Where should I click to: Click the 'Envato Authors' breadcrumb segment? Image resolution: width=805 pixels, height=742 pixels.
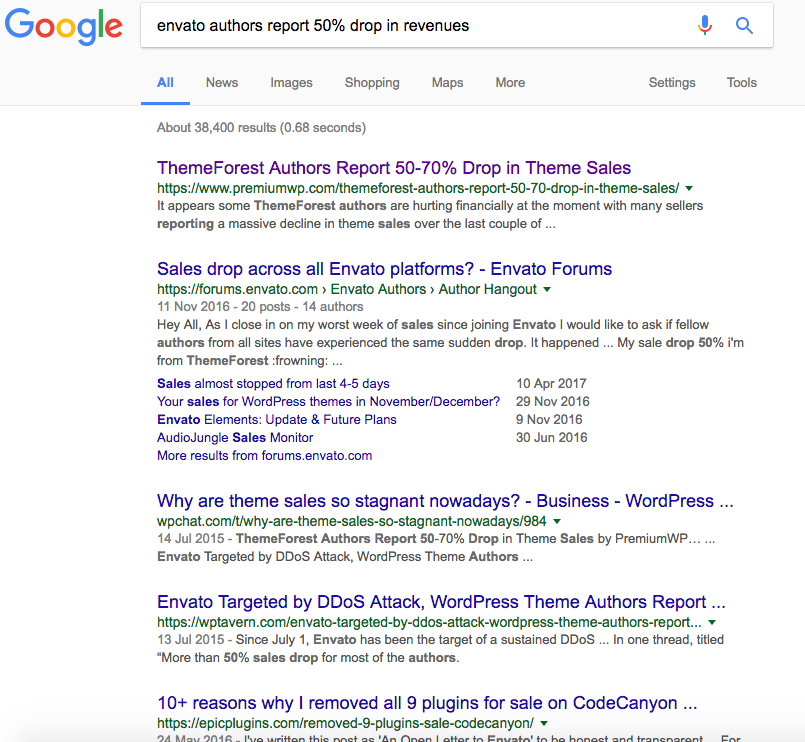[x=378, y=290]
